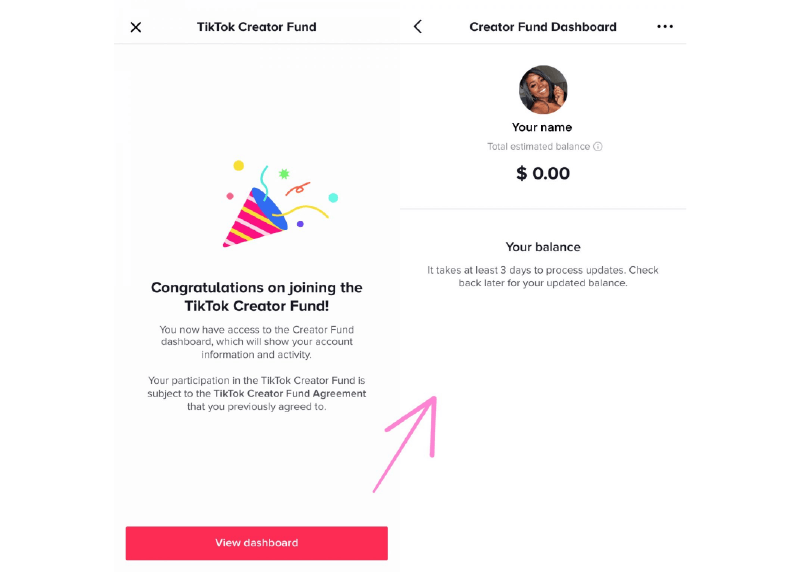
Task: Tap the teal confetti dot near party hat
Action: pos(333,198)
